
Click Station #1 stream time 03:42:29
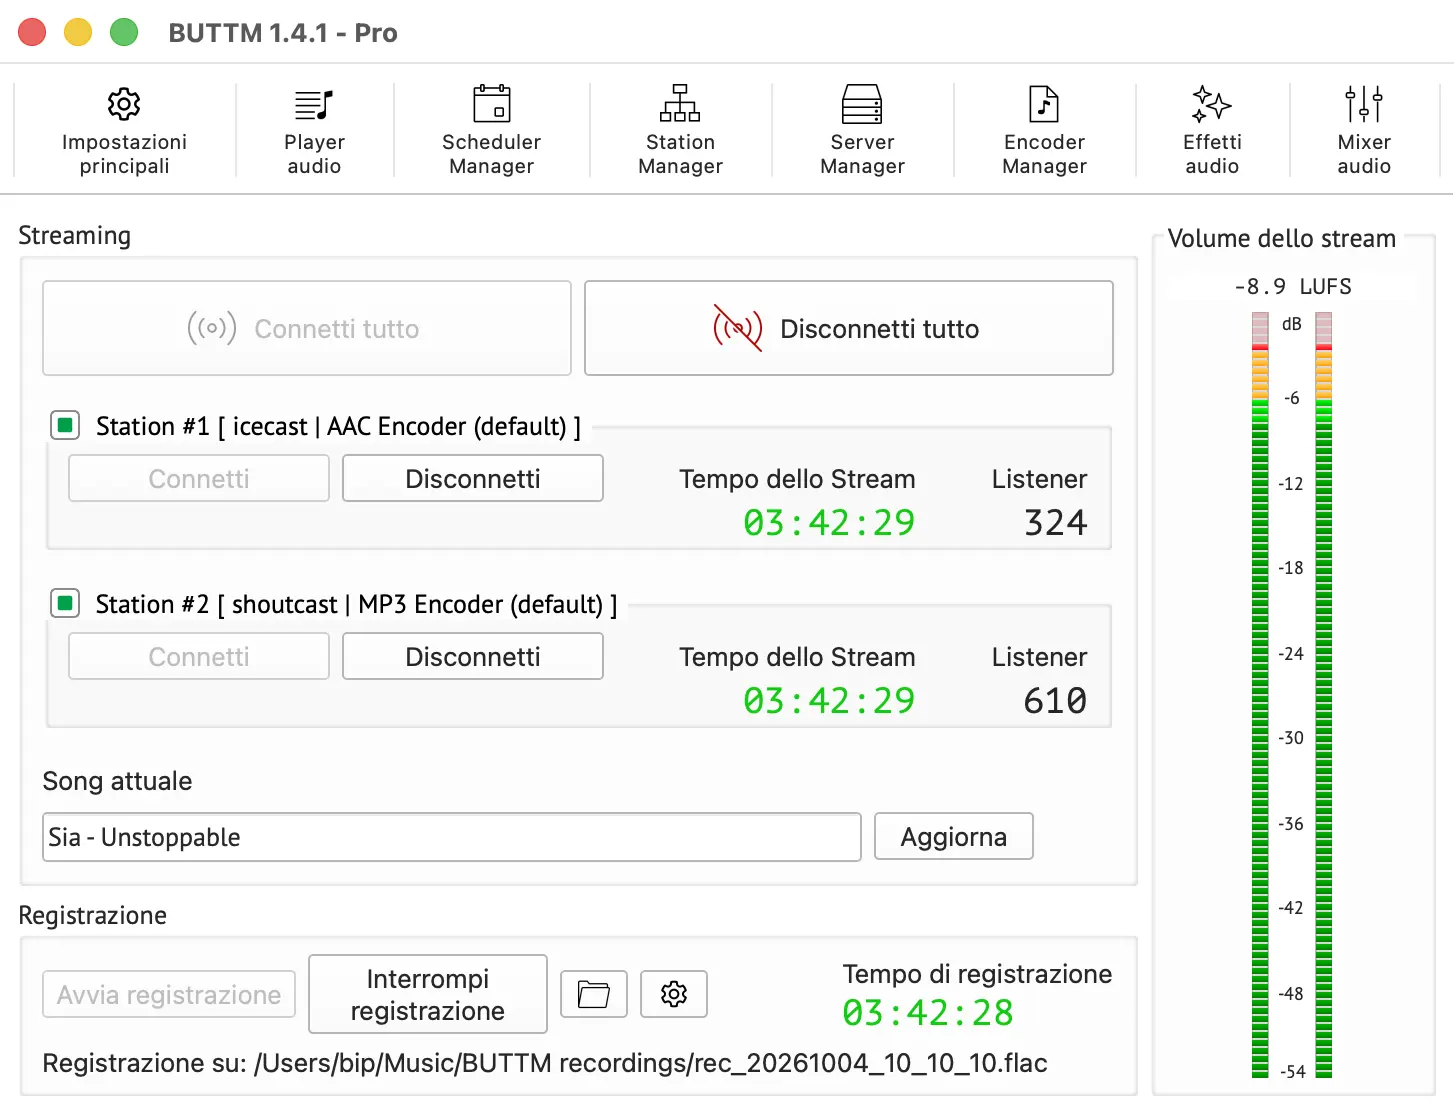click(829, 522)
